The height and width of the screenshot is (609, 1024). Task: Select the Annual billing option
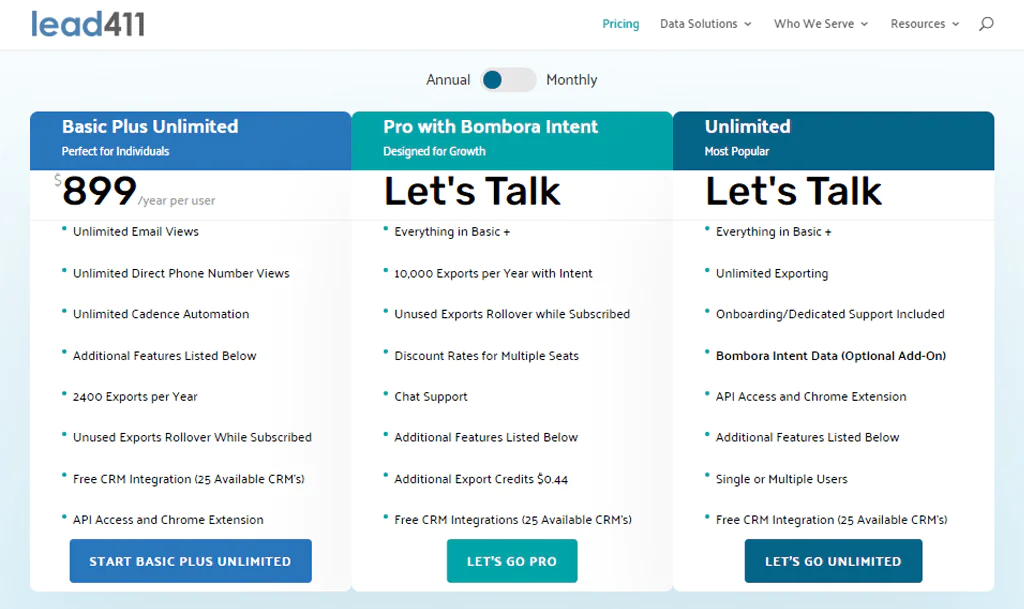pyautogui.click(x=448, y=79)
